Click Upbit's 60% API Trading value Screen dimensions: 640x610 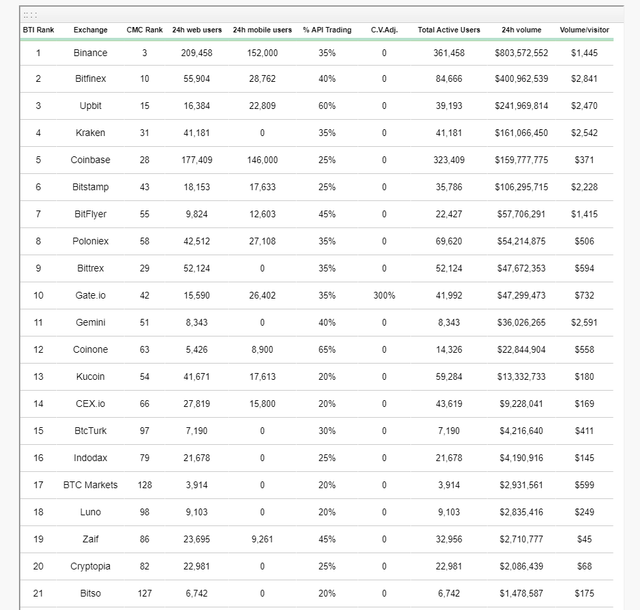pyautogui.click(x=327, y=106)
